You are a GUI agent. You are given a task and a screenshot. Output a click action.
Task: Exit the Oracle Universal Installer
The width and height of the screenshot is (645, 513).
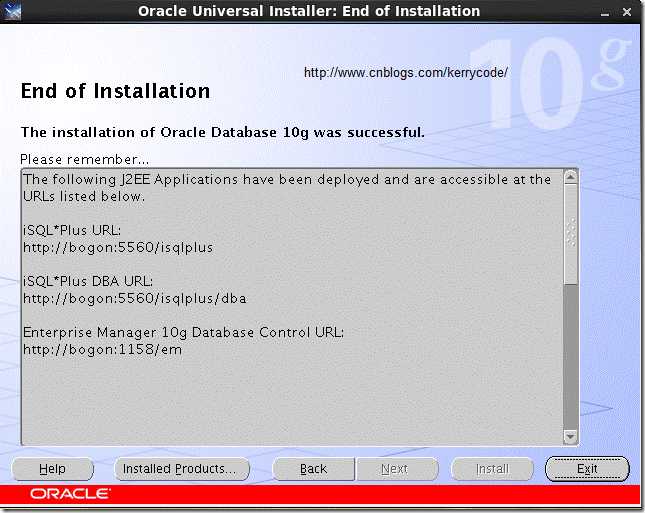(587, 469)
